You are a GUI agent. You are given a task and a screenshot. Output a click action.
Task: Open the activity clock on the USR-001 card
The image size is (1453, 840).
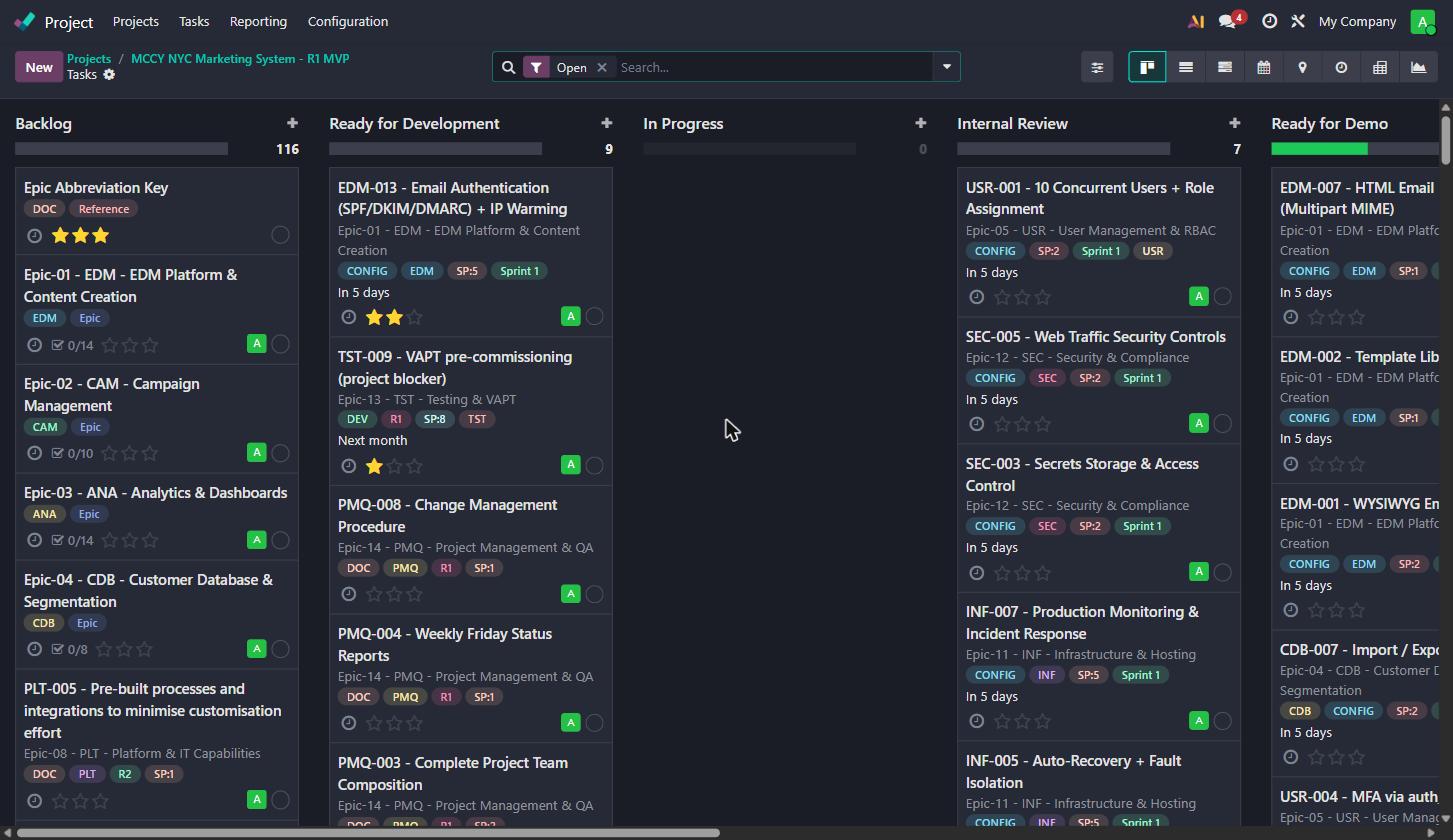coord(976,297)
